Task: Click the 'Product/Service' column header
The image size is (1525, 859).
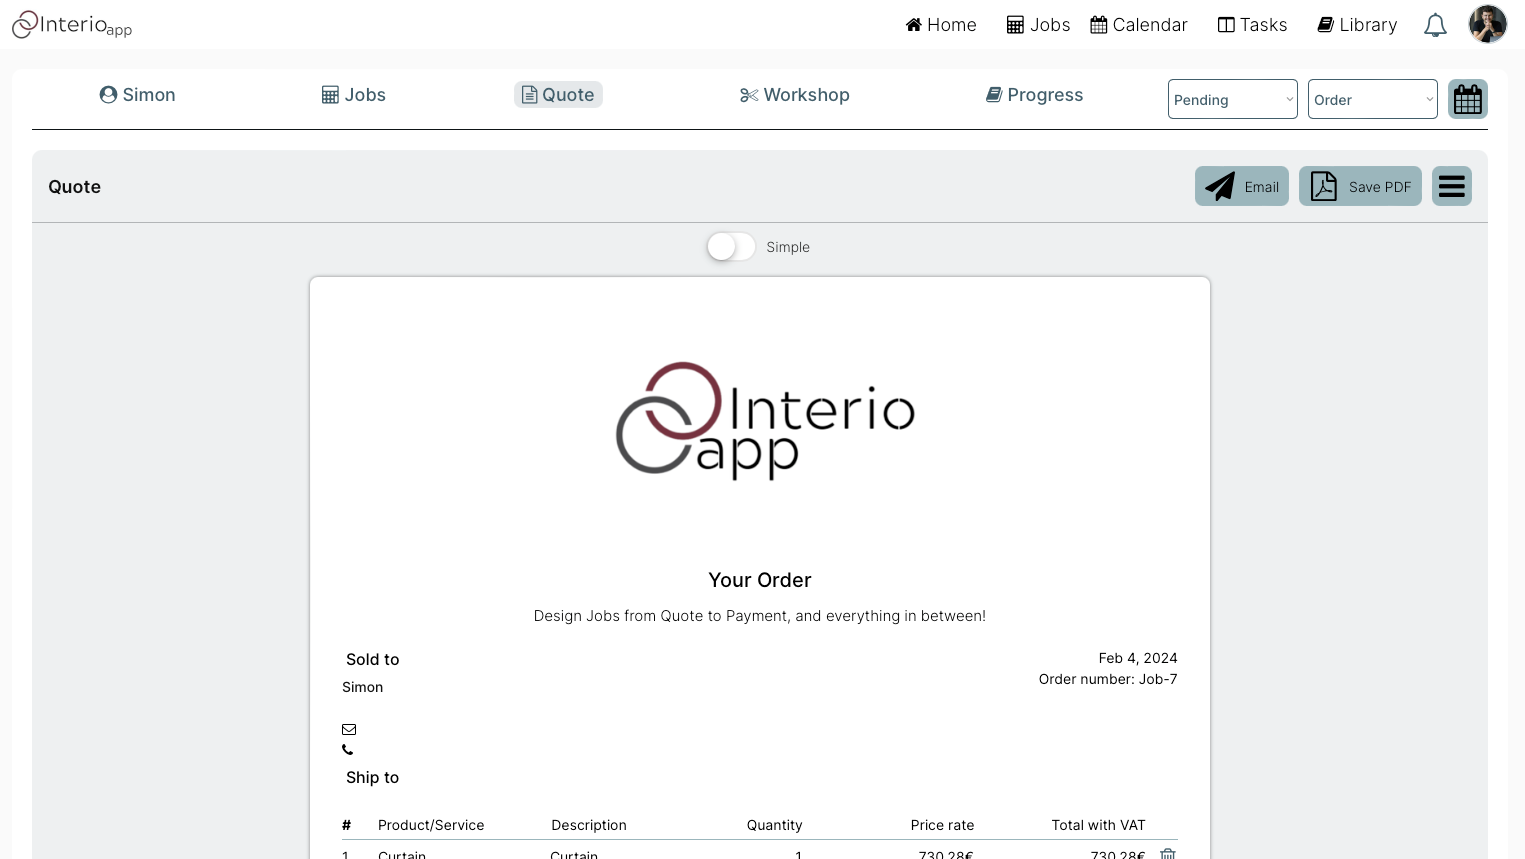Action: tap(431, 825)
